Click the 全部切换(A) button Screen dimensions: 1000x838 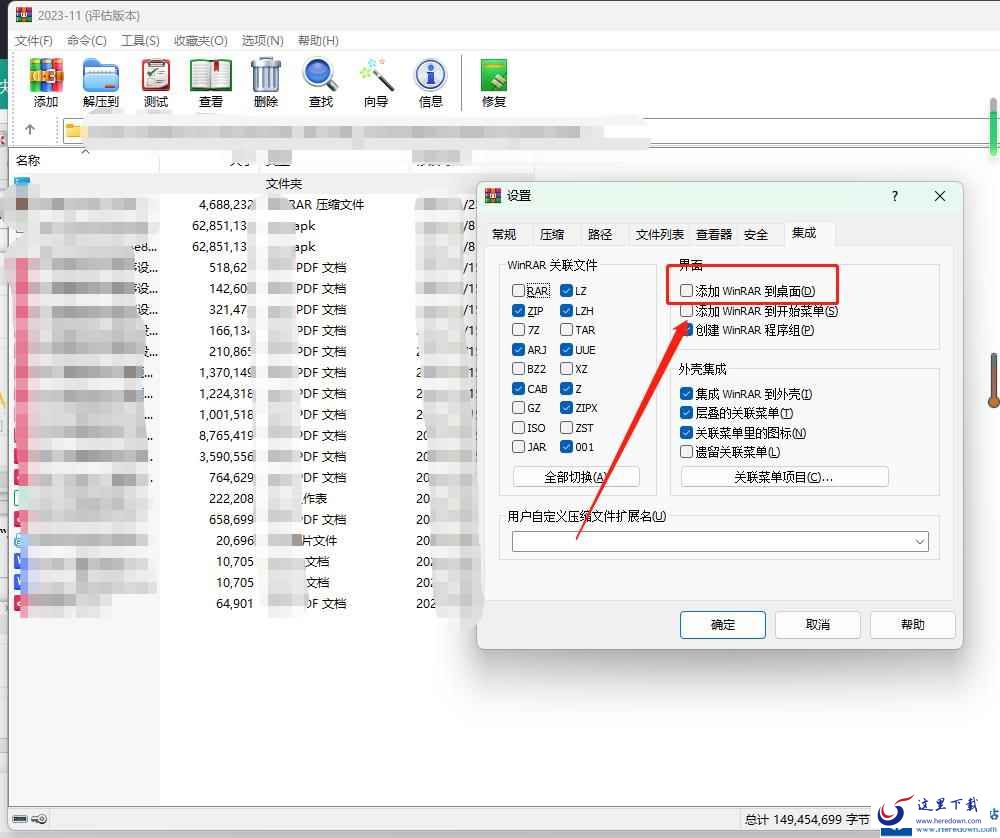[576, 477]
